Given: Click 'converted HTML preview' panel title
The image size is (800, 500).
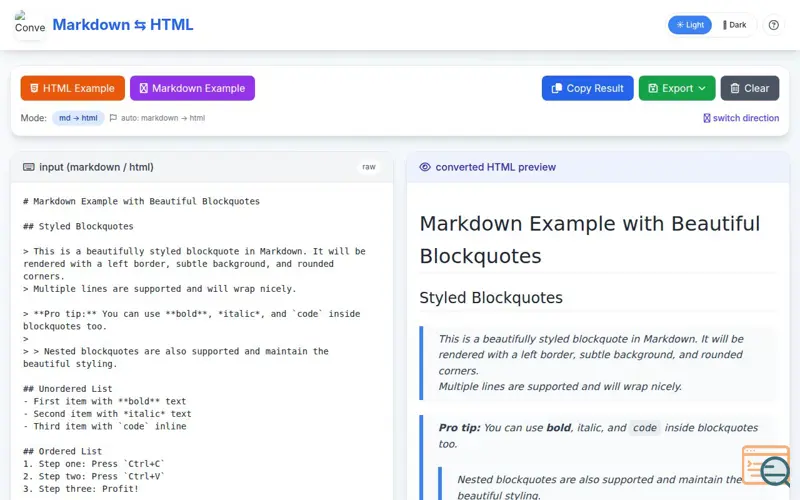Looking at the screenshot, I should (495, 167).
